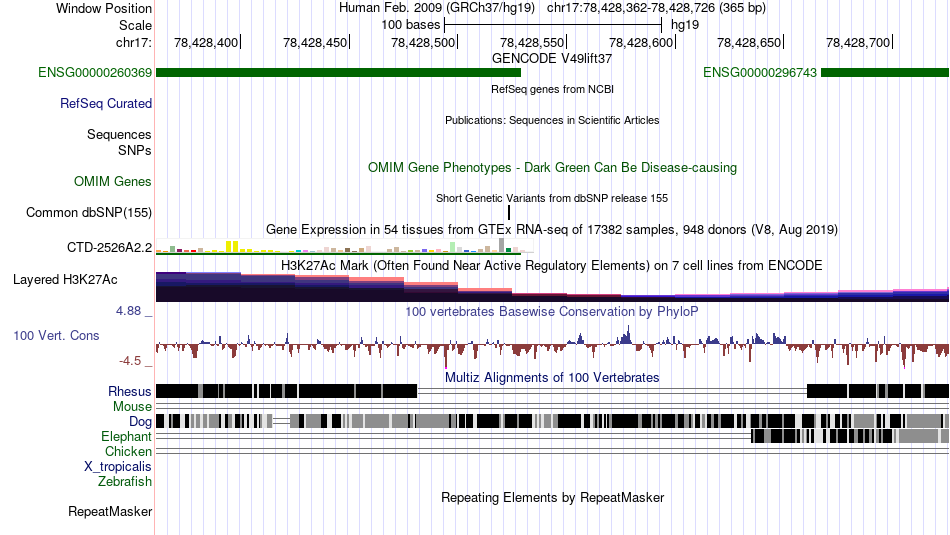The width and height of the screenshot is (950, 535).
Task: Click the -4.5 PhyloP lower scale value
Action: [130, 361]
